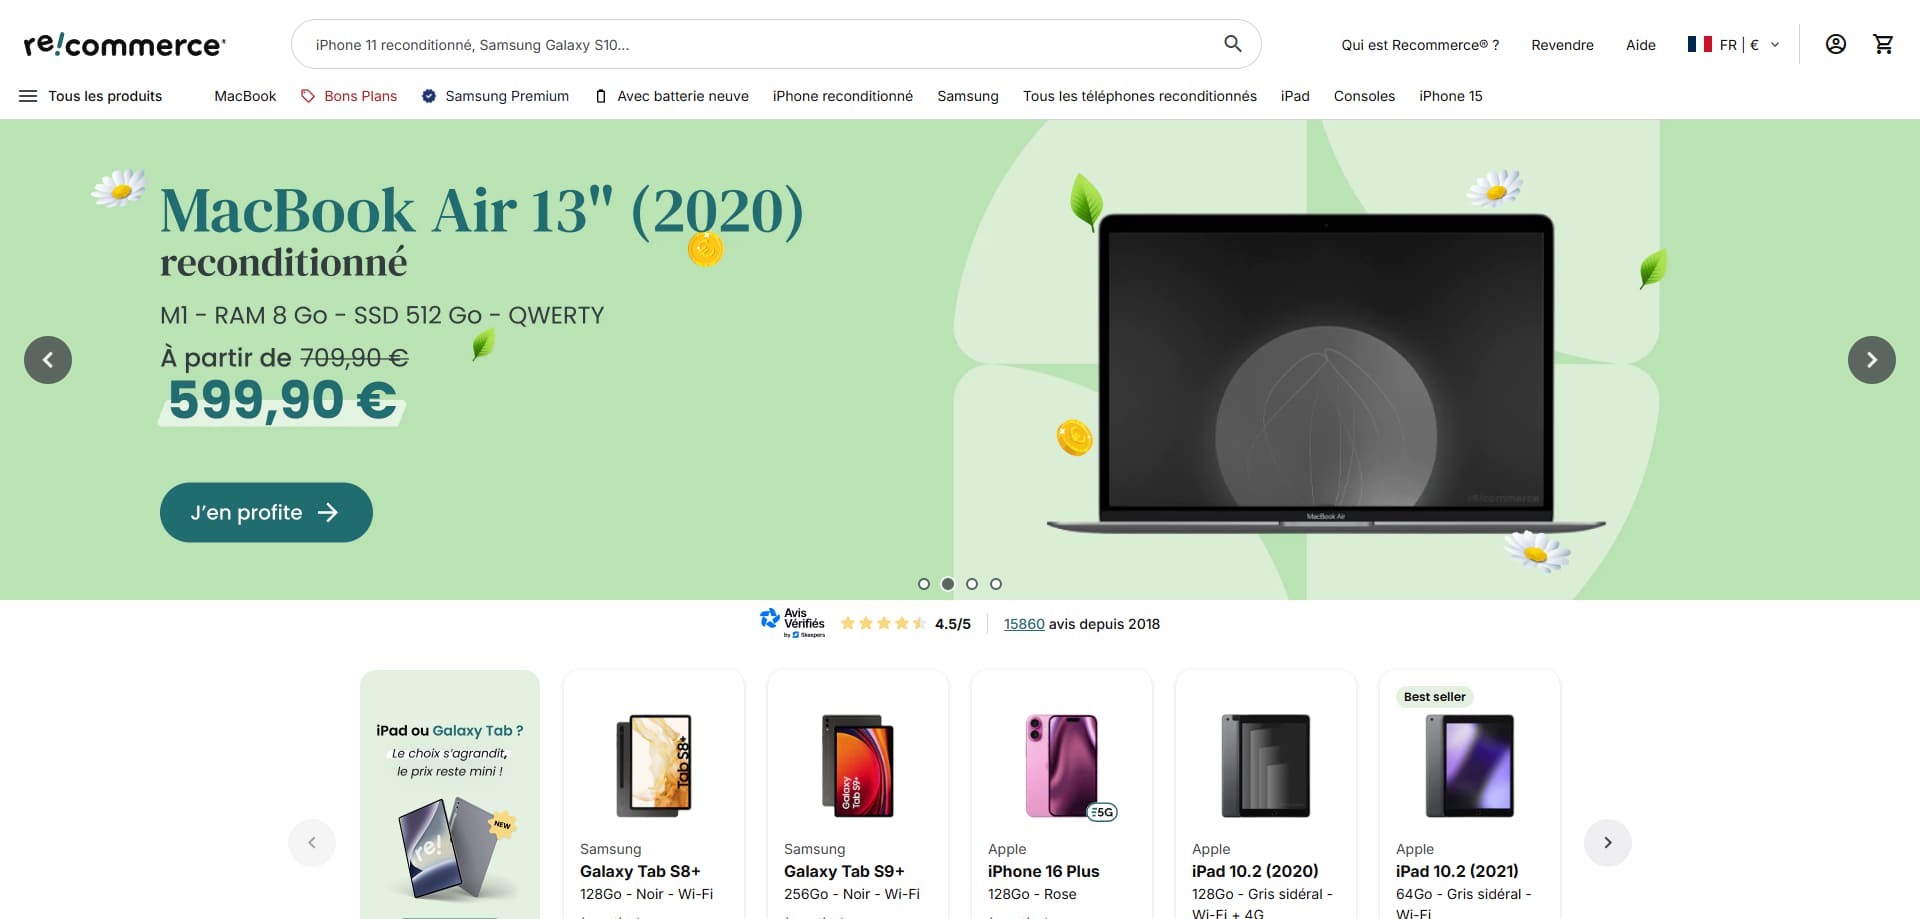
Task: Click the search magnifier icon
Action: click(x=1233, y=44)
